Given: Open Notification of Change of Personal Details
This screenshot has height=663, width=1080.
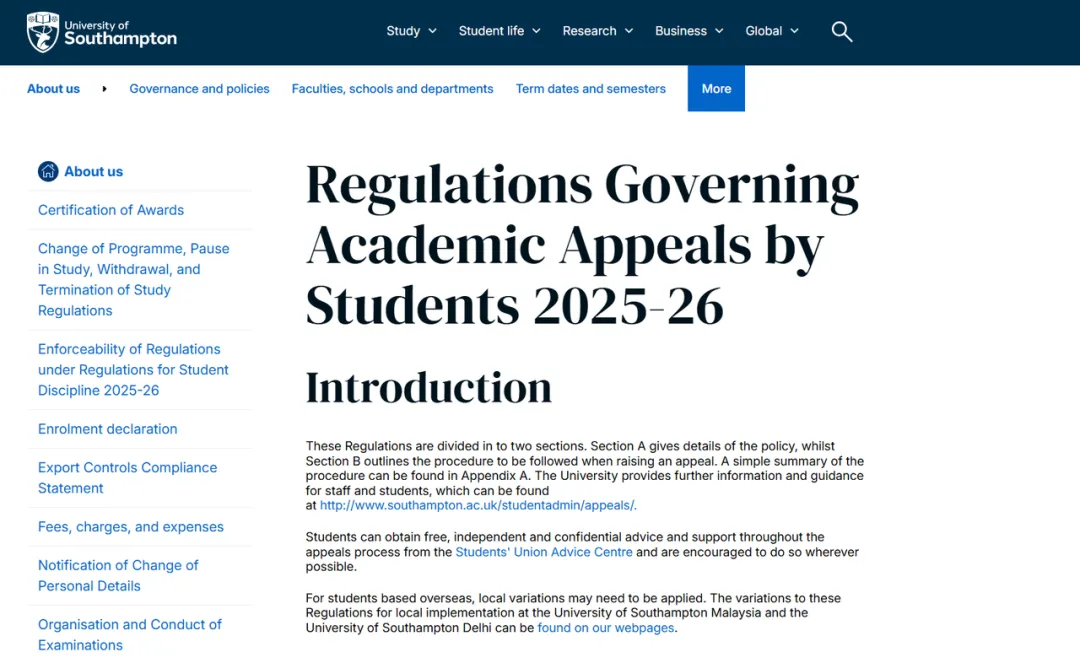Looking at the screenshot, I should pyautogui.click(x=118, y=576).
